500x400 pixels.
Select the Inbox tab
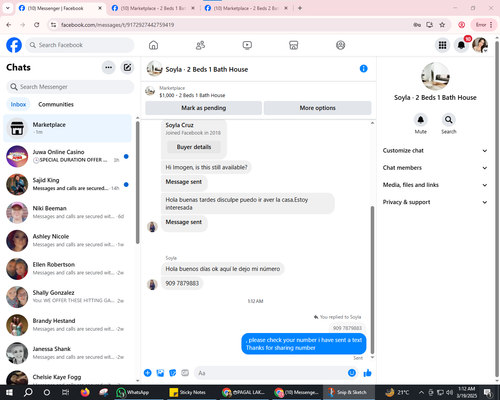(x=18, y=104)
